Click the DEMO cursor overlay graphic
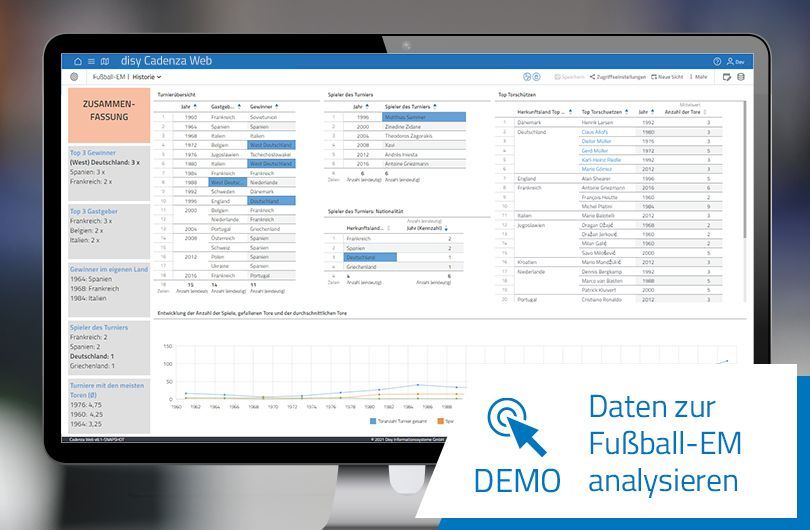 pyautogui.click(x=516, y=429)
